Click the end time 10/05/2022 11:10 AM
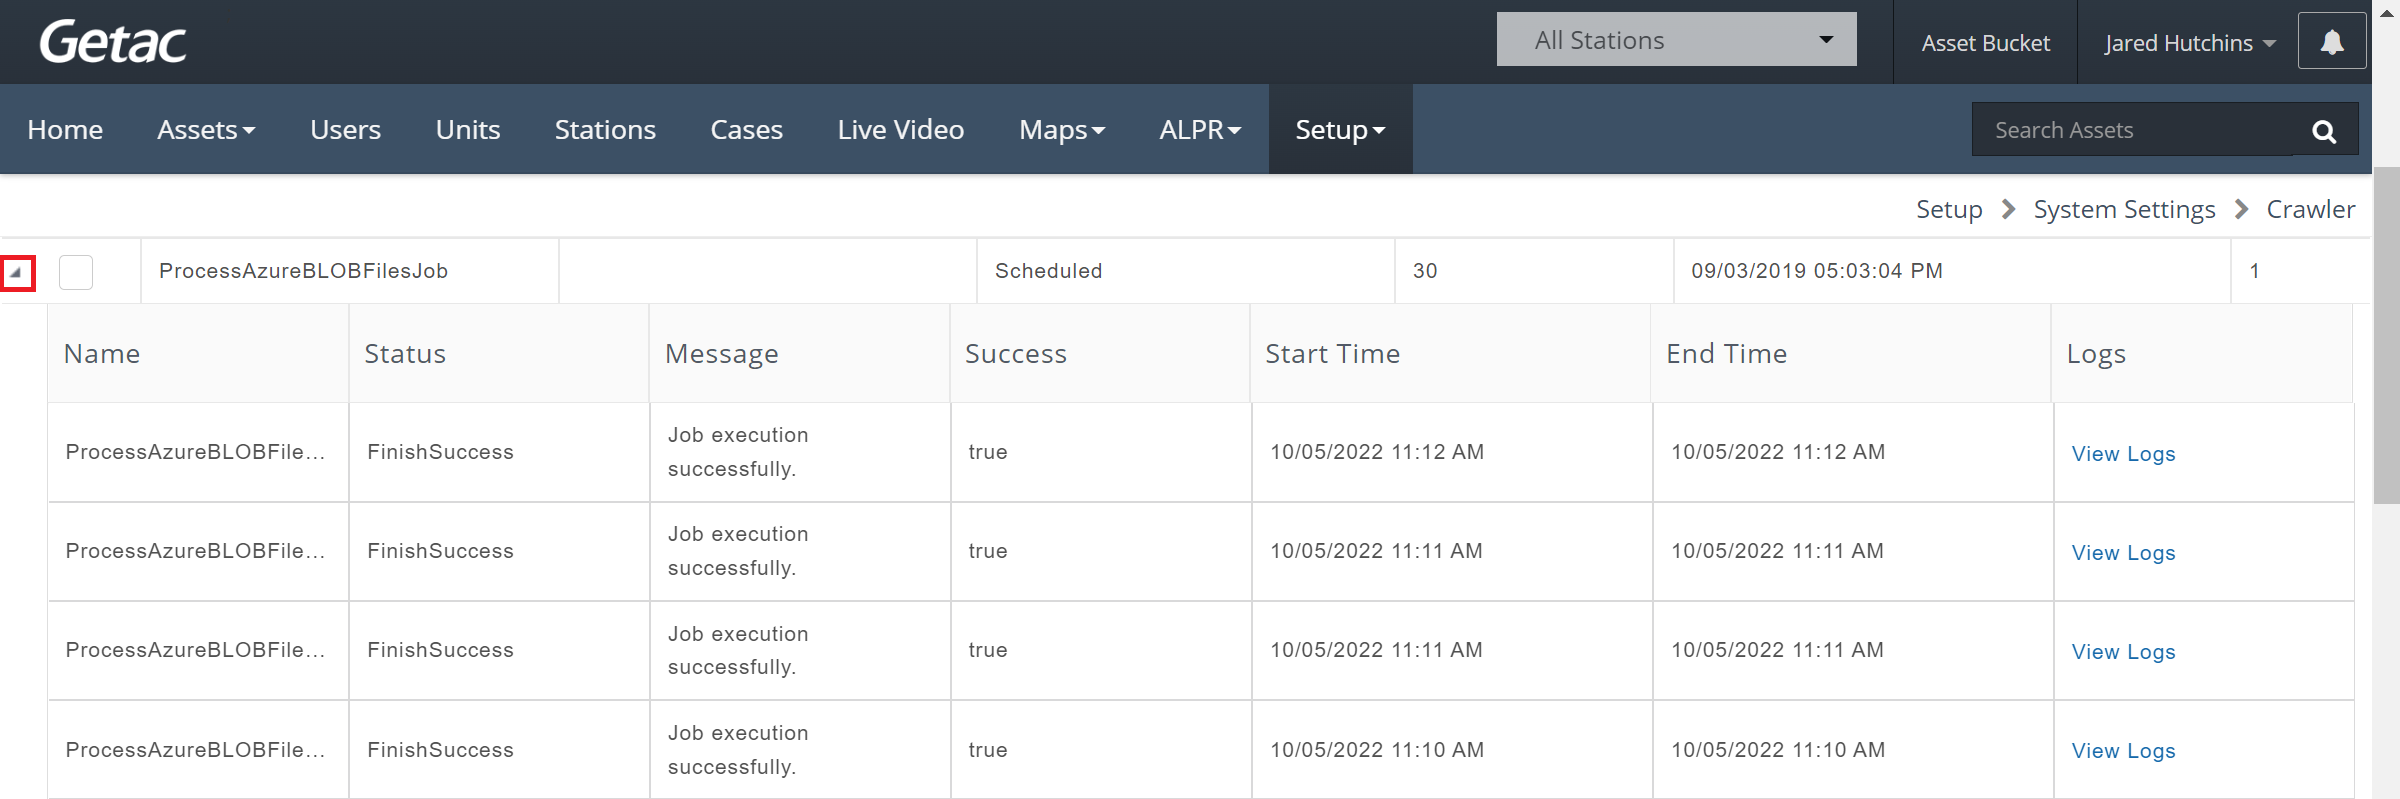This screenshot has height=799, width=2400. pyautogui.click(x=1777, y=750)
